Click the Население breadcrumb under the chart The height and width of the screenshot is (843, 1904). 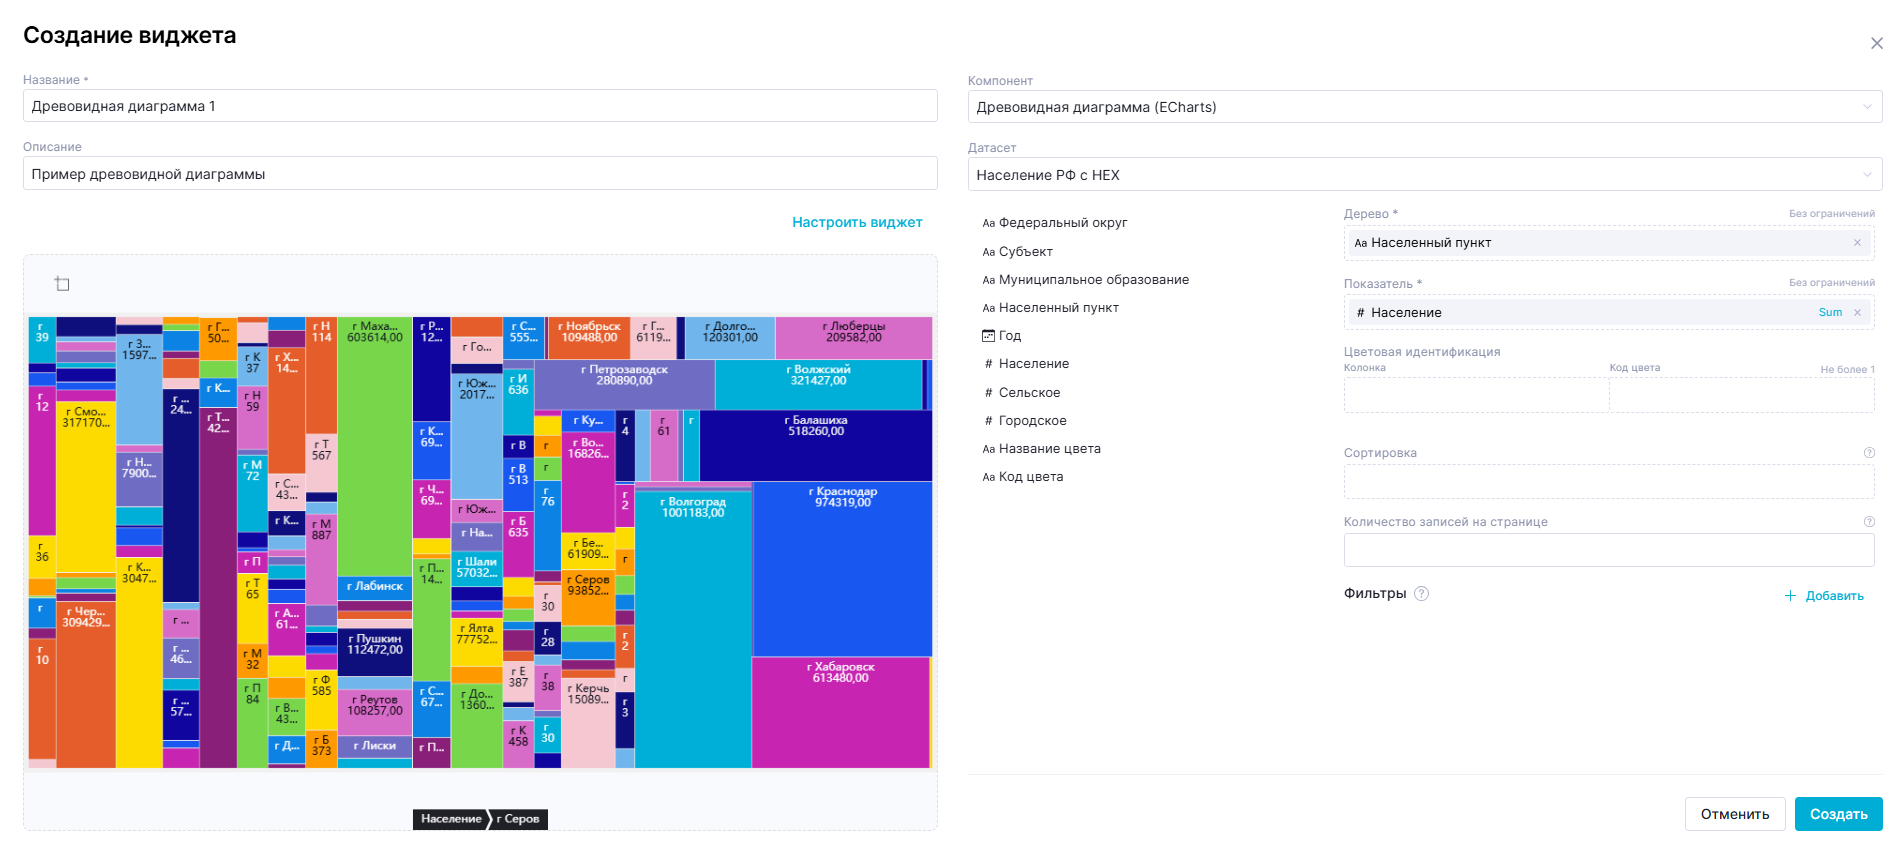[x=451, y=819]
